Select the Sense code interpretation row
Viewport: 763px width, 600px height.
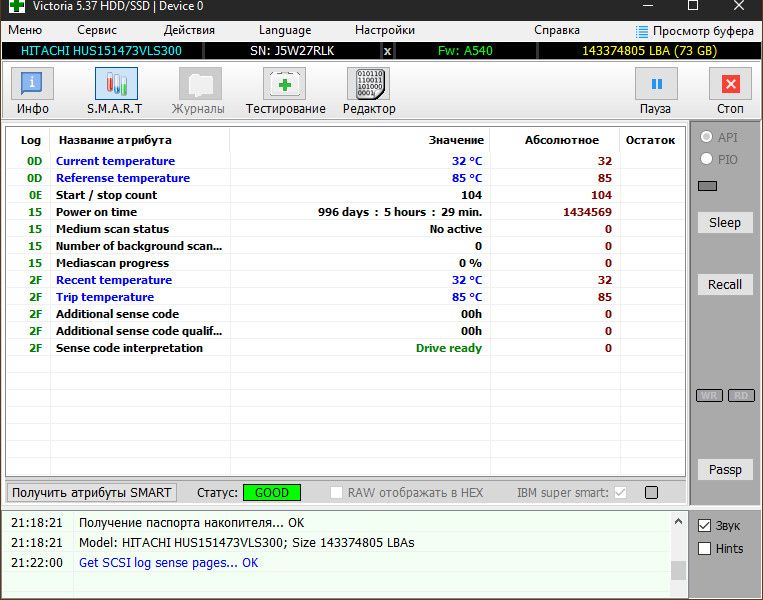(x=345, y=348)
